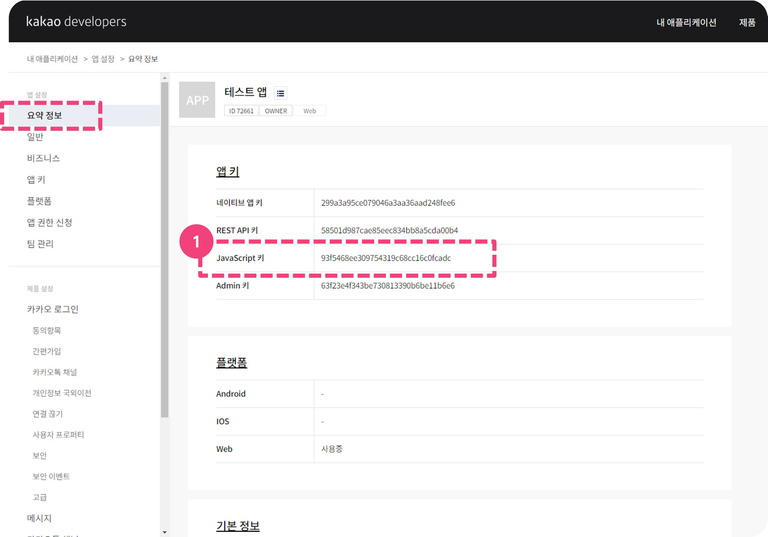
Task: Open 카카오 로그인 in the sidebar
Action: pyautogui.click(x=52, y=309)
